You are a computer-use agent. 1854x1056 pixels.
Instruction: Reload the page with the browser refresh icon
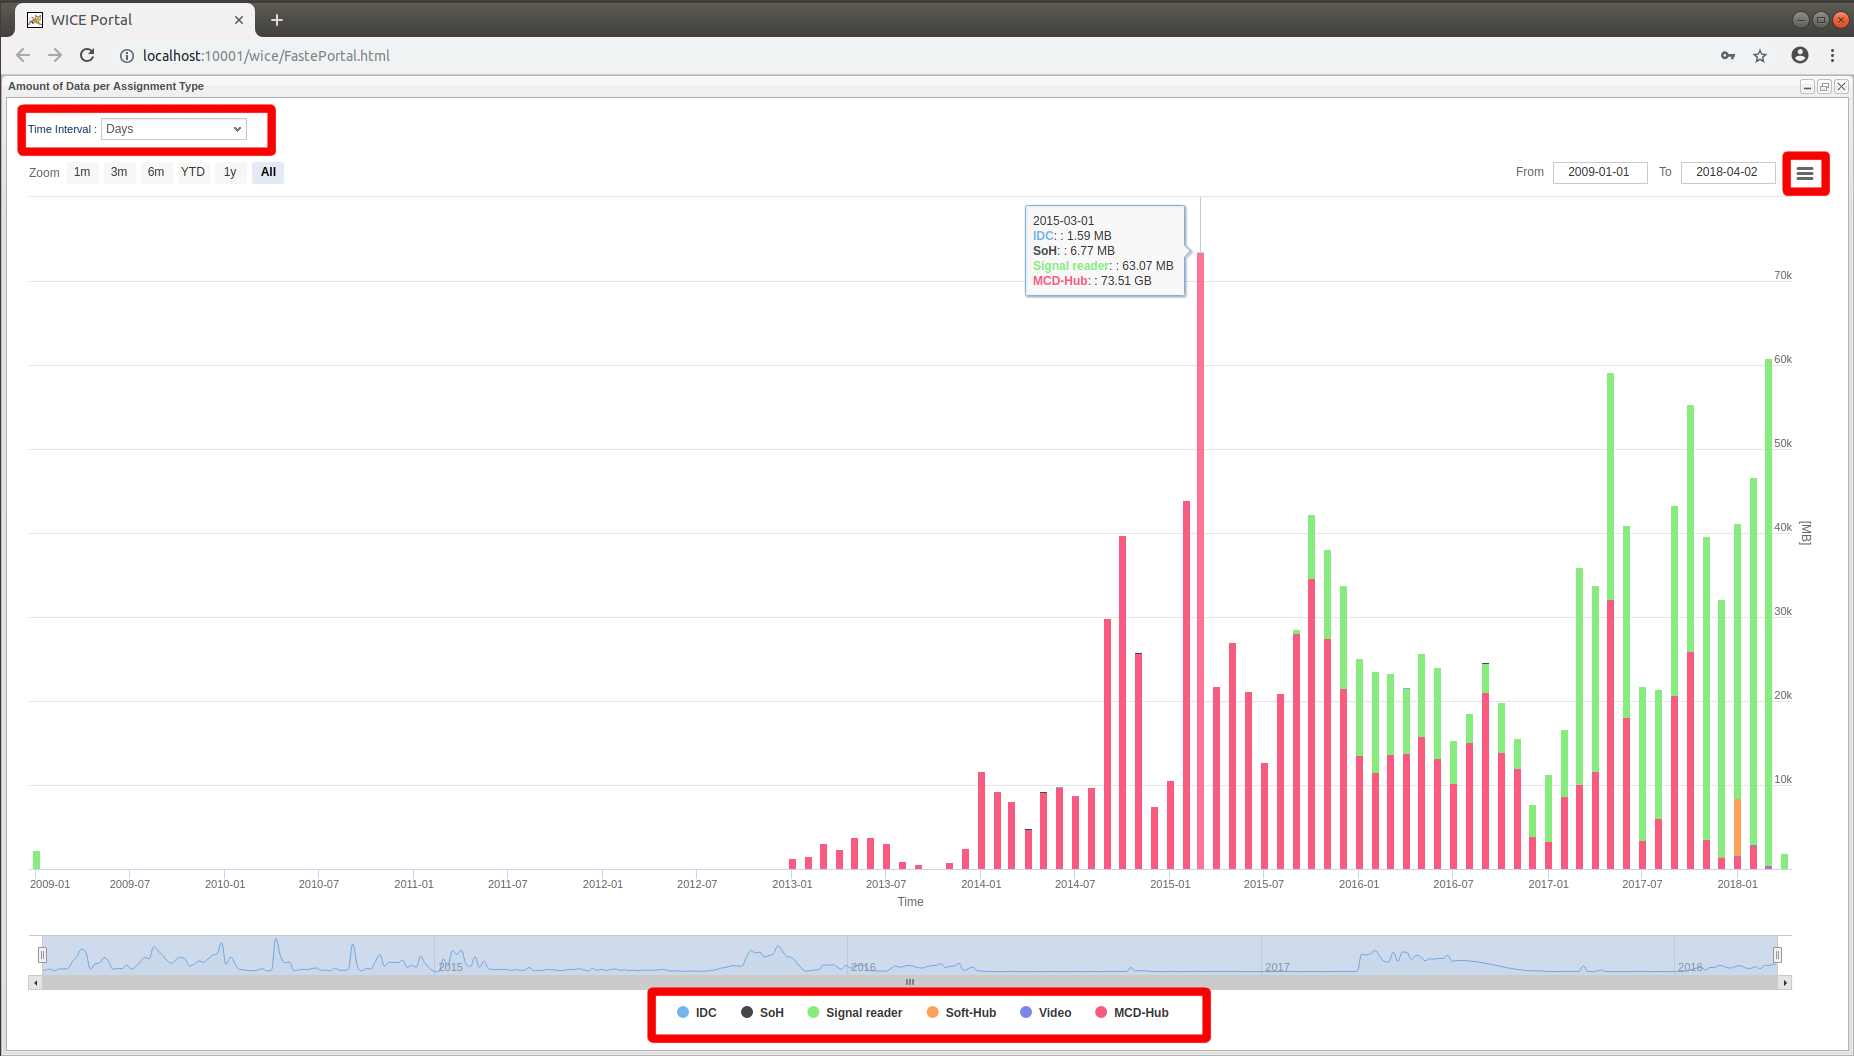tap(87, 56)
